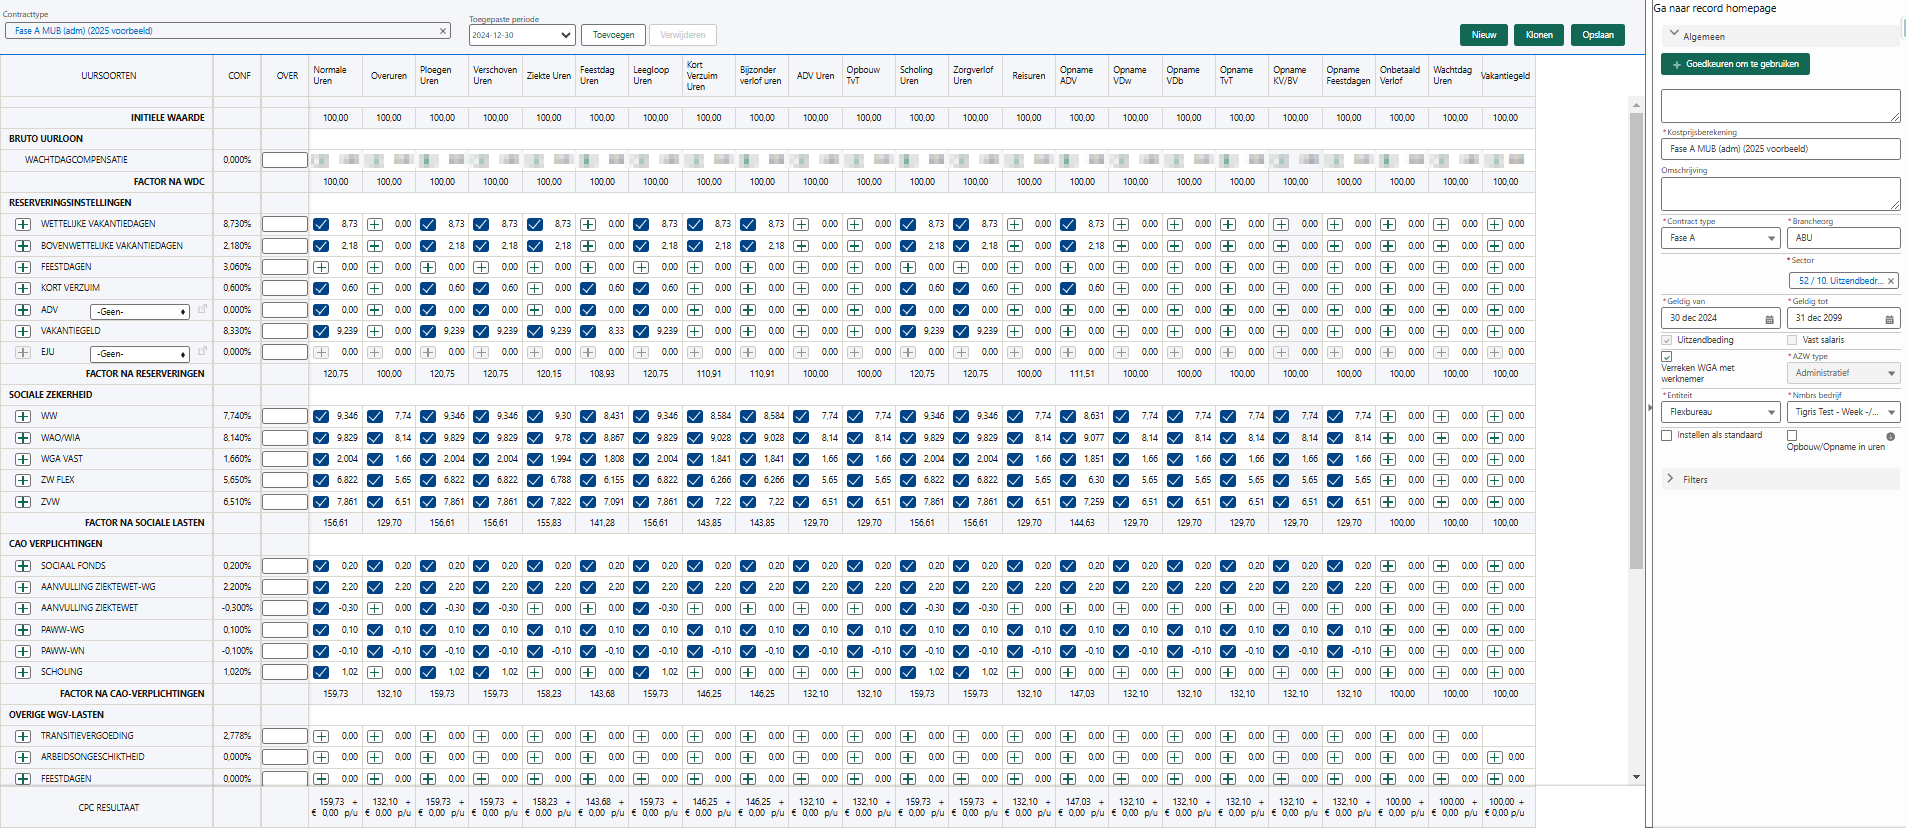Toggle Verreken WGA met werknemer checkbox

pos(1667,357)
